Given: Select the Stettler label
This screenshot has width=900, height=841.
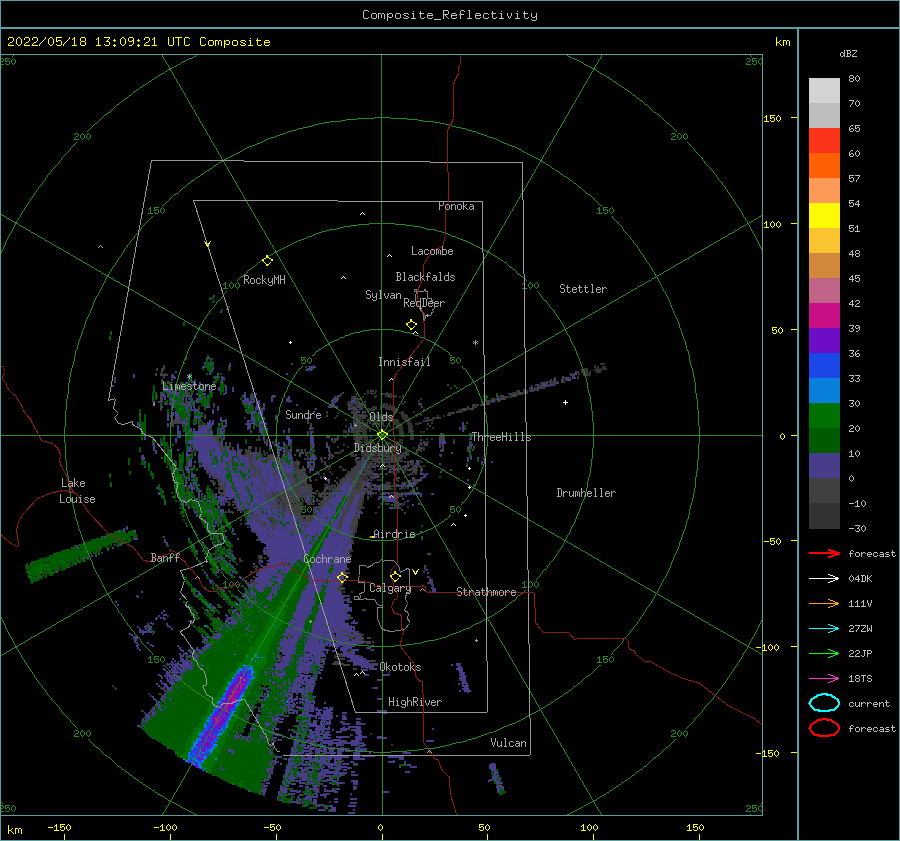Looking at the screenshot, I should click(583, 289).
